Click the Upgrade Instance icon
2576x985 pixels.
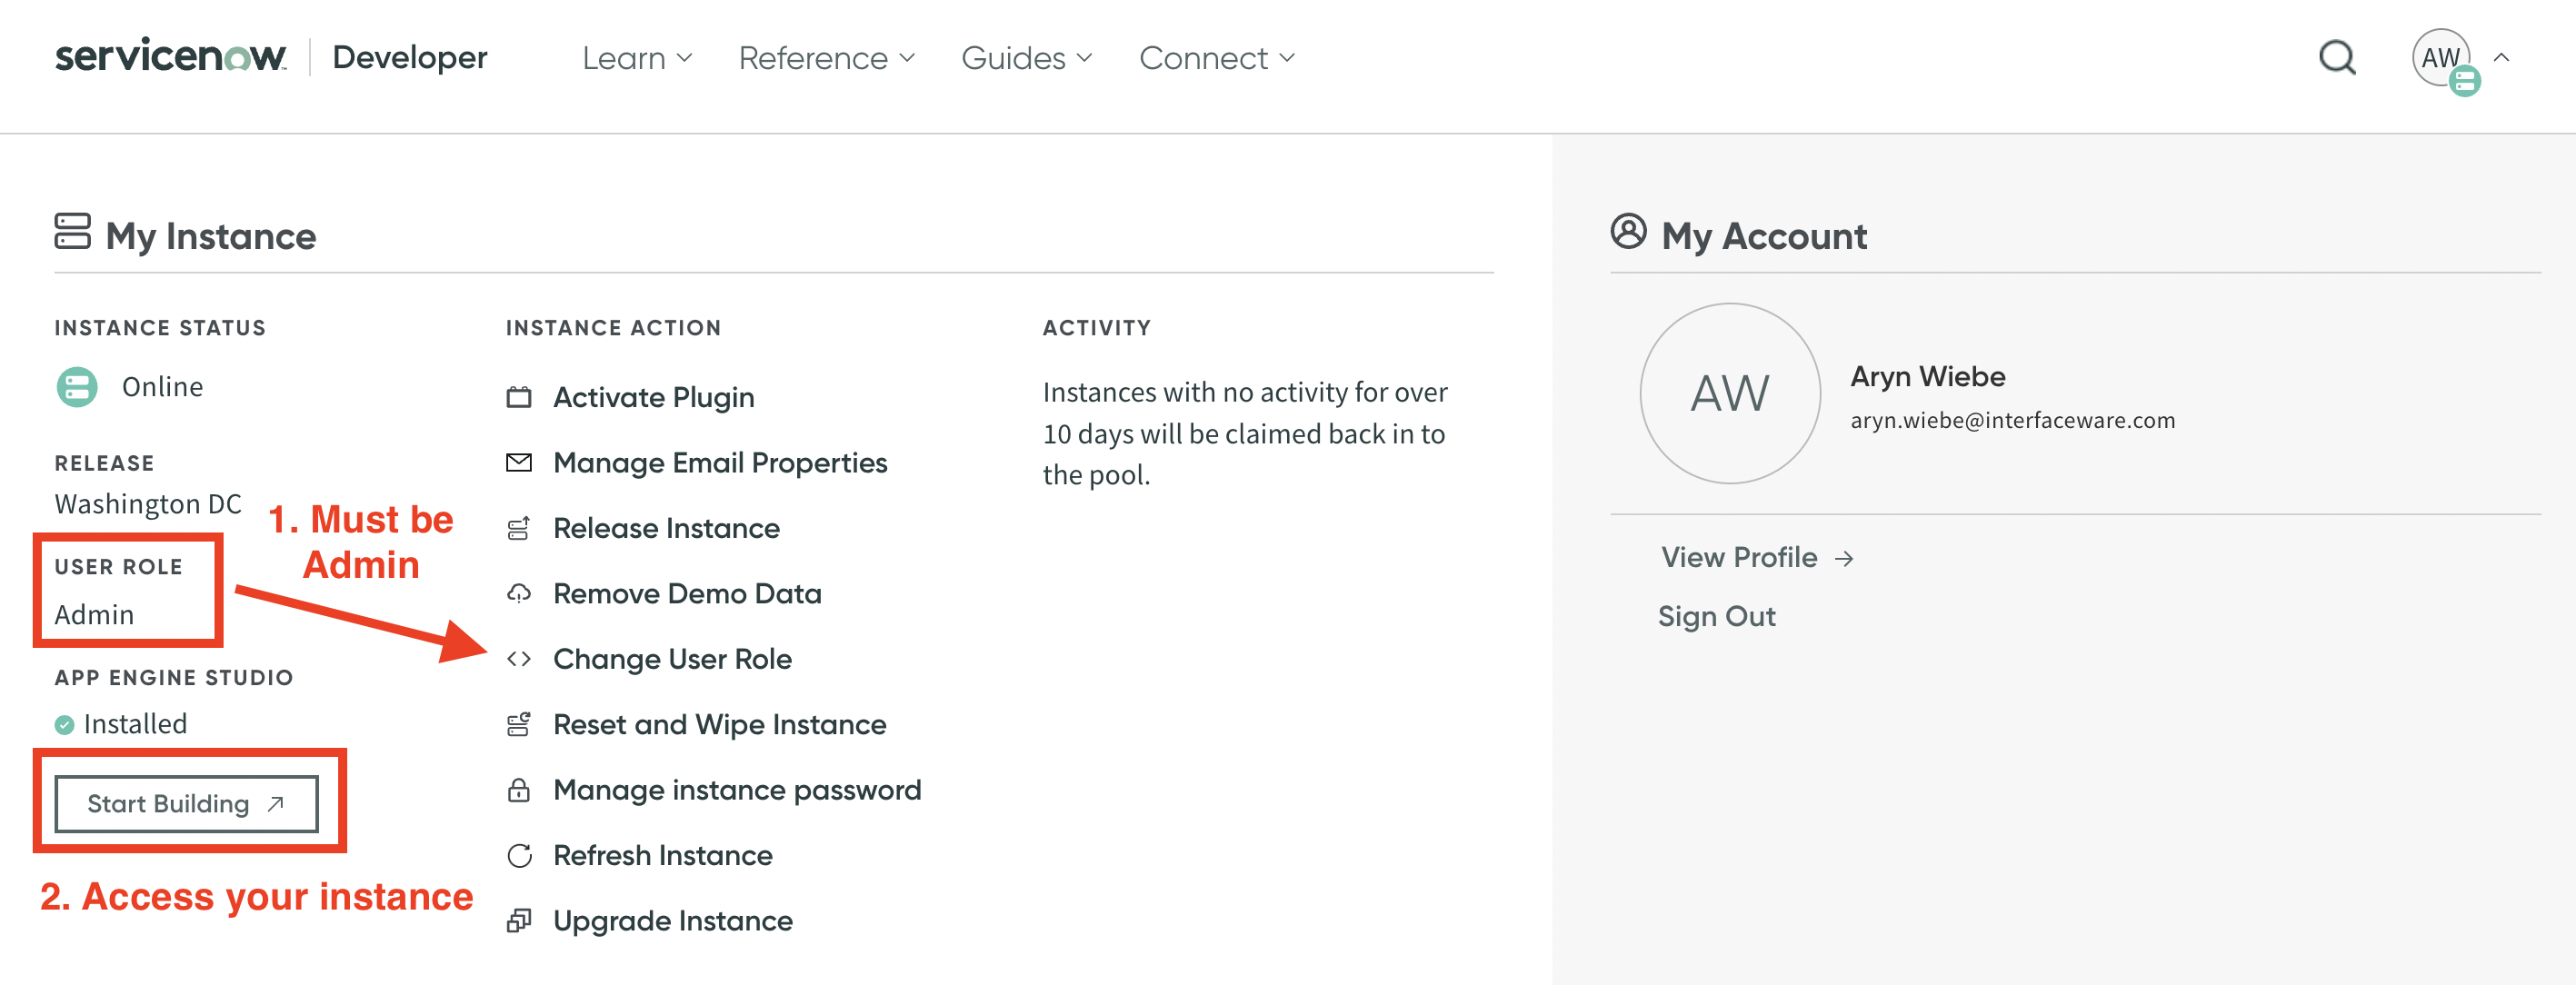519,920
